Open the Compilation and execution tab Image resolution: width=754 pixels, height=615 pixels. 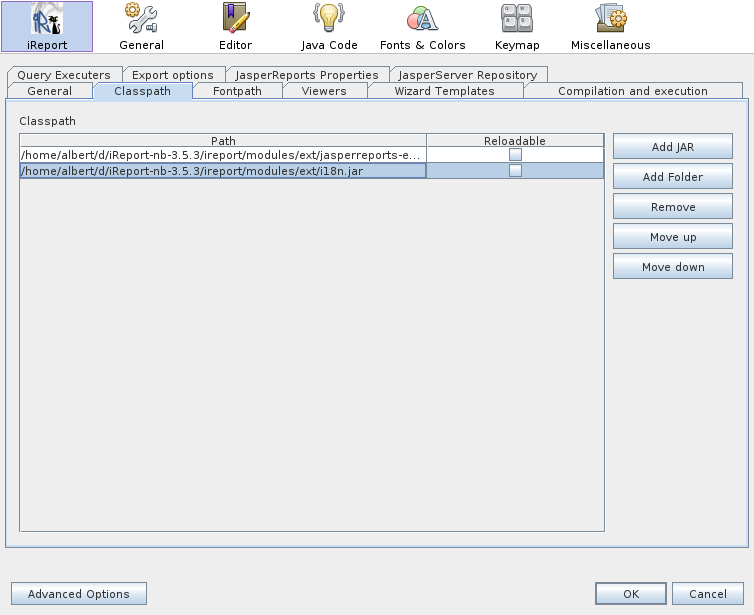tap(633, 91)
